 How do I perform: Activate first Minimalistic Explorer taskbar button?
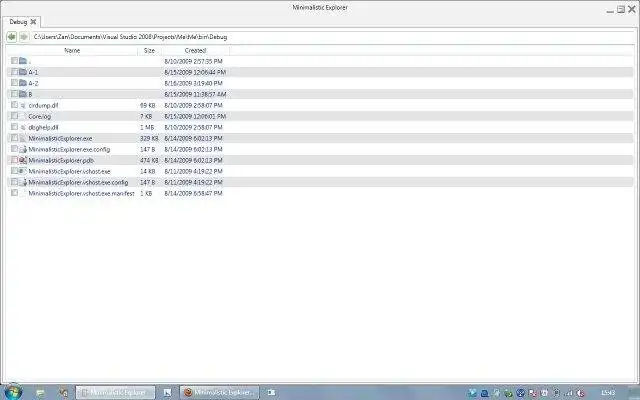(116, 392)
